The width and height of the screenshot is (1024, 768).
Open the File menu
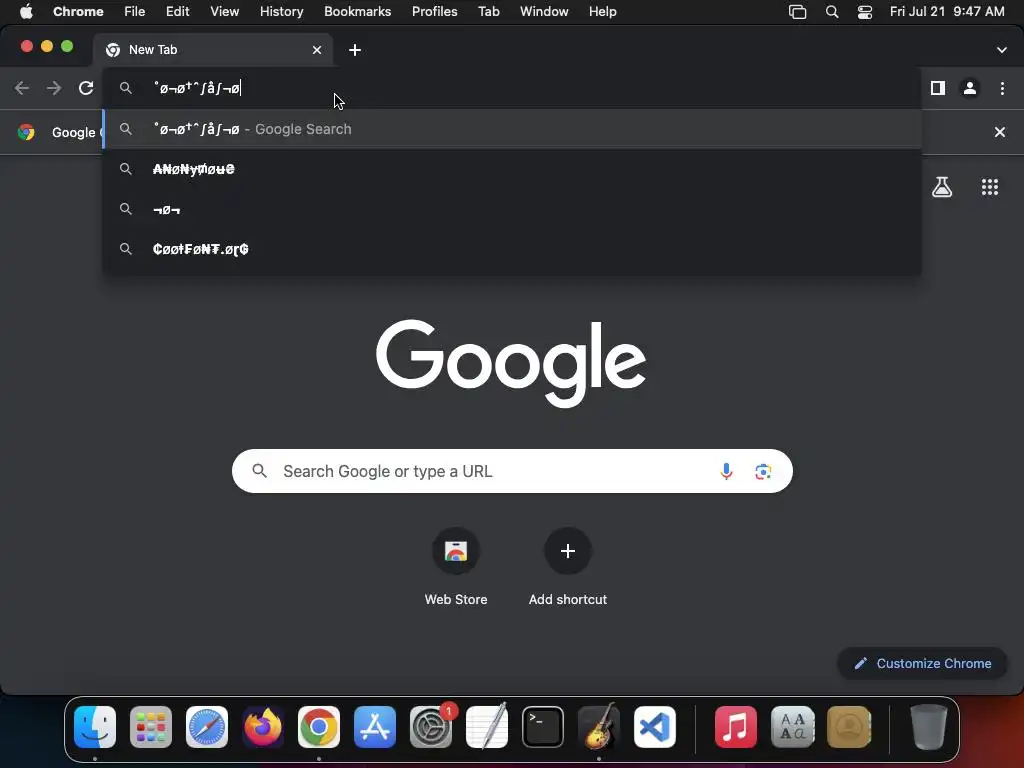(x=135, y=12)
